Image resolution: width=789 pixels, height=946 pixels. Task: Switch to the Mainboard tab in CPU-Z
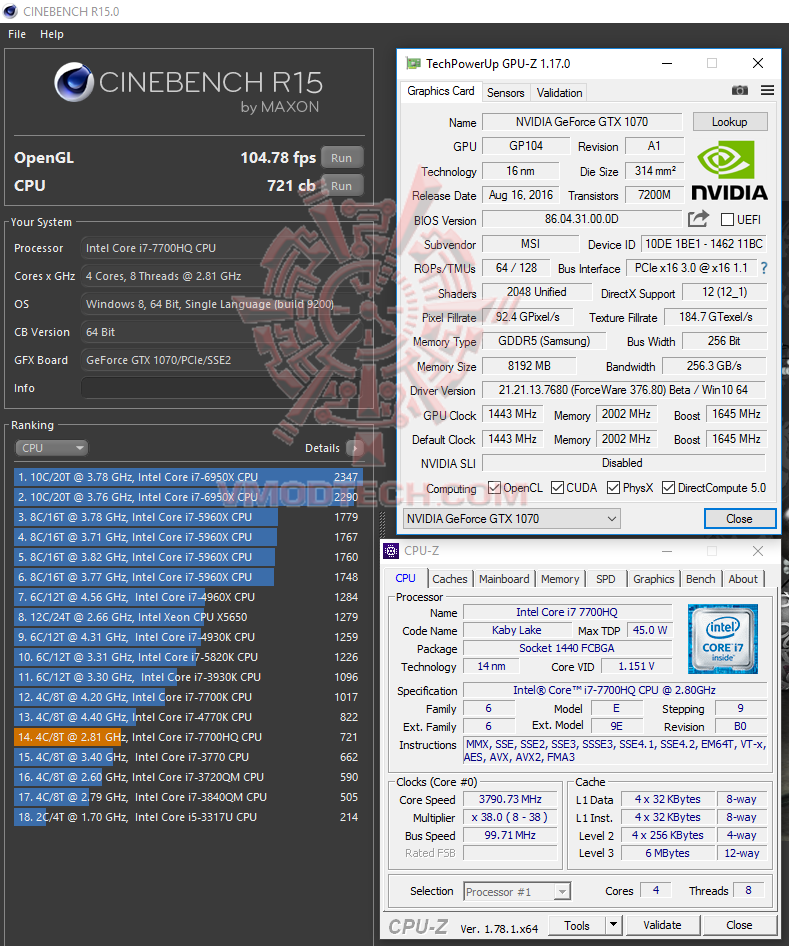click(504, 579)
